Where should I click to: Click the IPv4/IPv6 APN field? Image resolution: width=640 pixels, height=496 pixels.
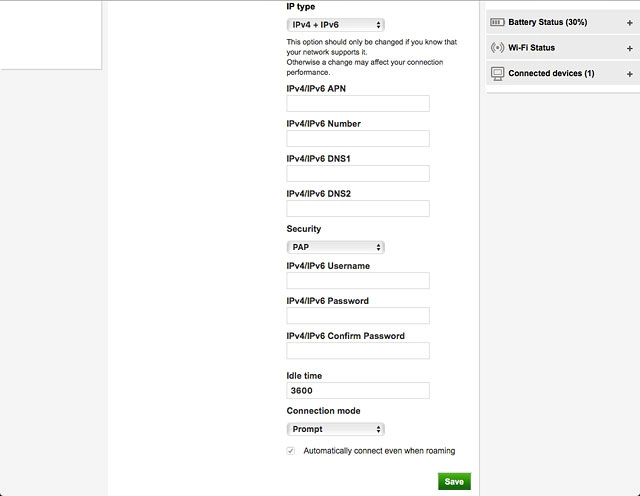tap(358, 104)
